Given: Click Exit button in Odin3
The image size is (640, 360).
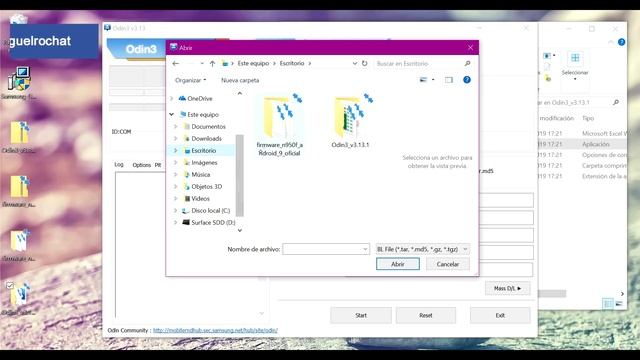Looking at the screenshot, I should 500,316.
